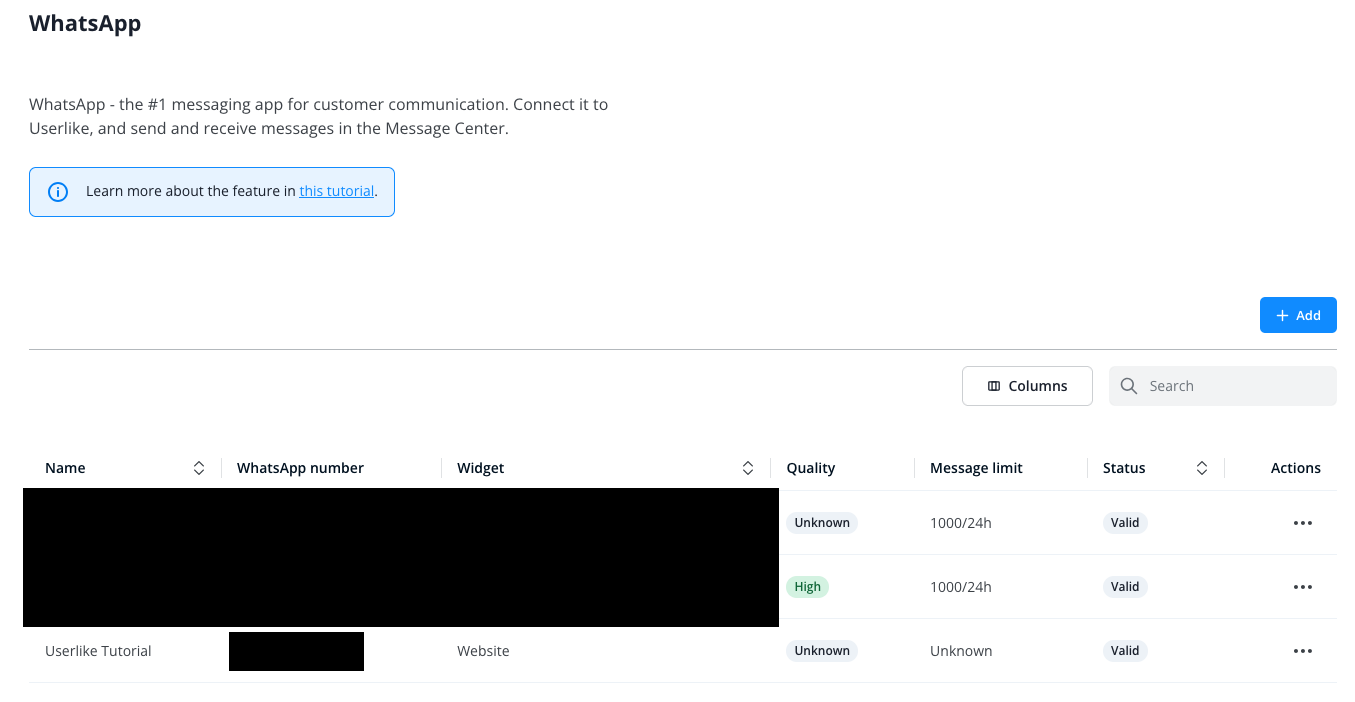Viewport: 1355px width, 702px height.
Task: Sort table by Widget column arrows
Action: coord(748,468)
